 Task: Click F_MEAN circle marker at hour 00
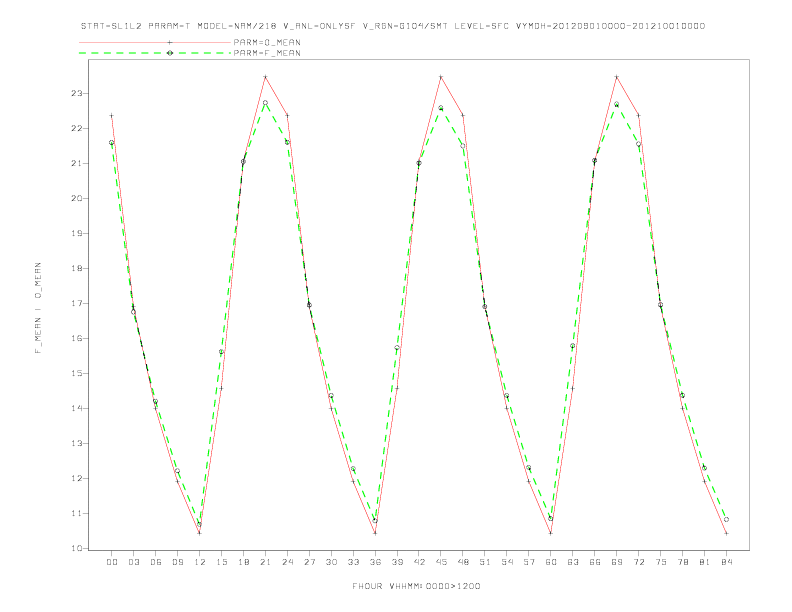pyautogui.click(x=112, y=142)
